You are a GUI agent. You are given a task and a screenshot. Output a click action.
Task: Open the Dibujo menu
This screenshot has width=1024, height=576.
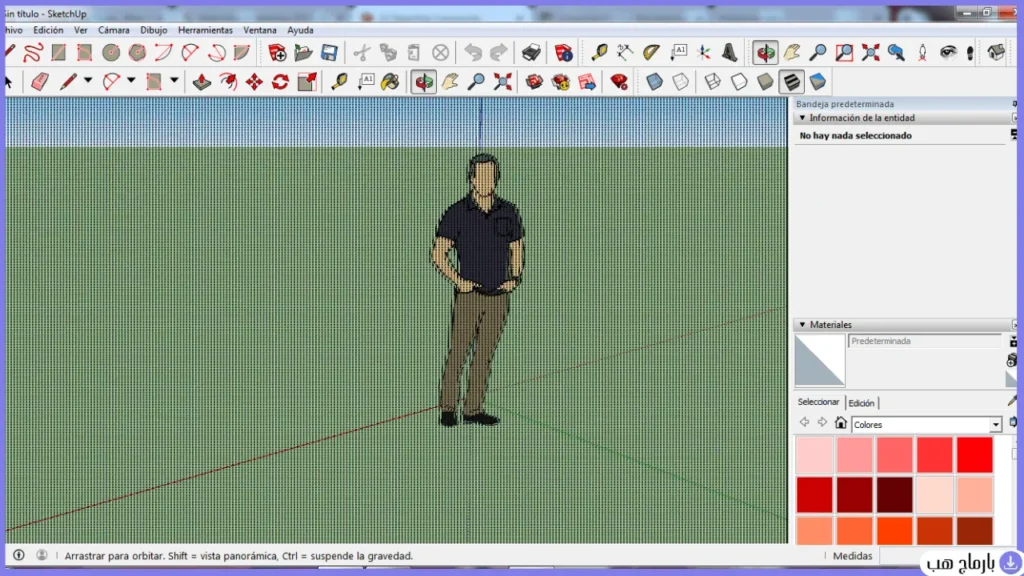[153, 30]
